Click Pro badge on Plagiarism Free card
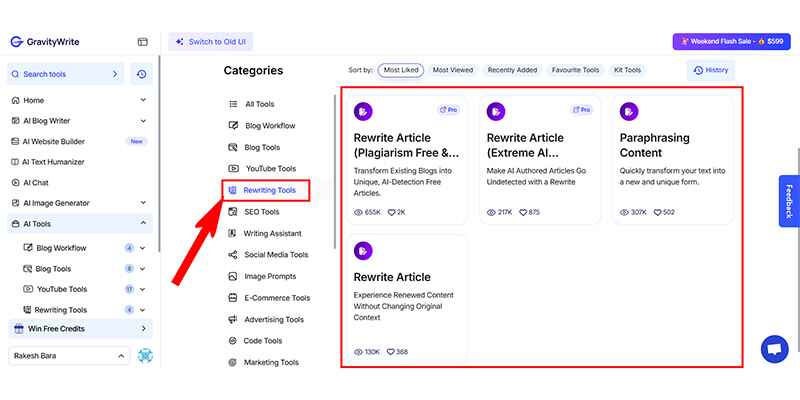This screenshot has height=400, width=800. (448, 110)
